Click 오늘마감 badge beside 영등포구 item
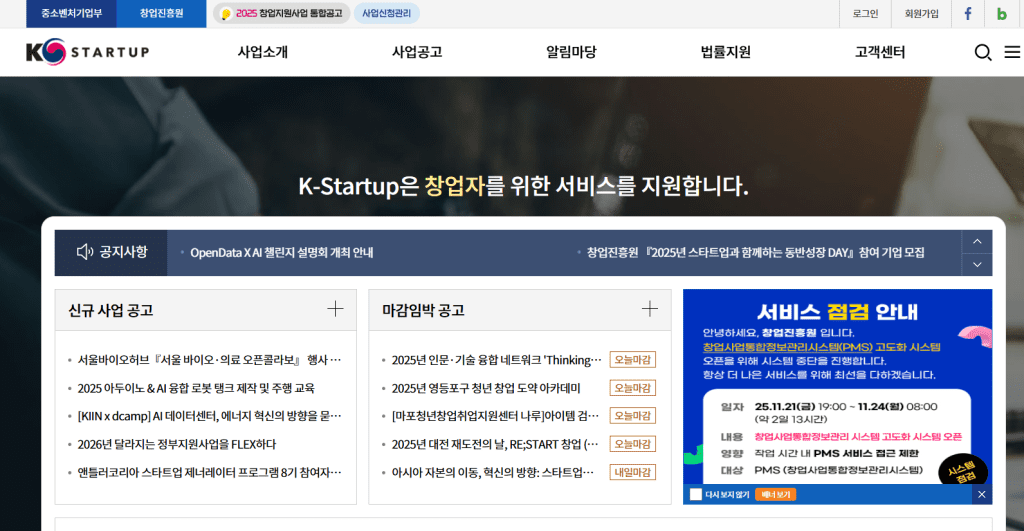This screenshot has height=531, width=1024. 632,388
